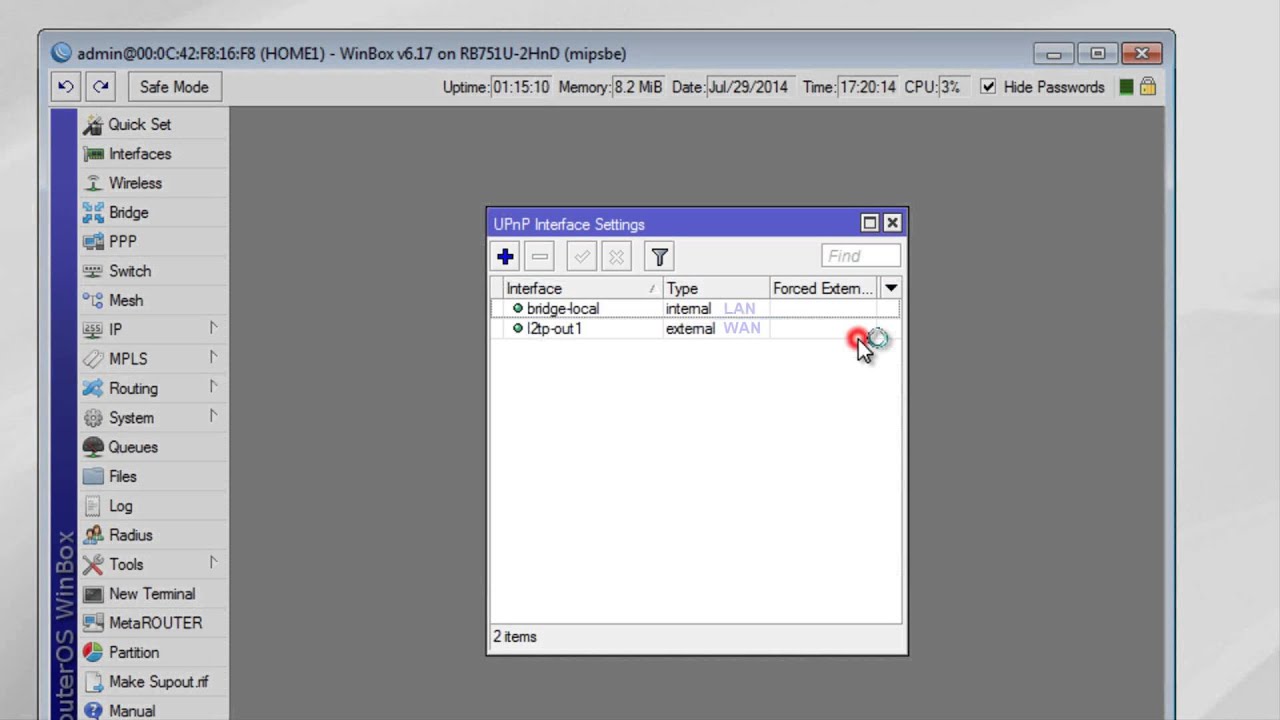1280x720 pixels.
Task: Click the Memory value 8.2 MiB
Action: coord(638,87)
